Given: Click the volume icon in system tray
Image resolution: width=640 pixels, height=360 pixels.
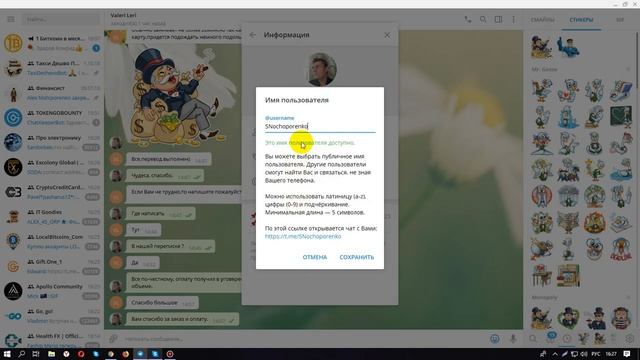Looking at the screenshot, I should (x=584, y=354).
